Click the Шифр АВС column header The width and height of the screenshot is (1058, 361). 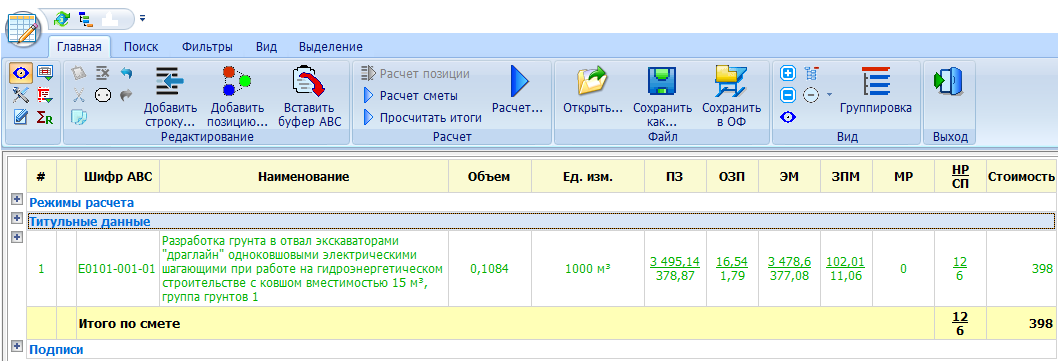click(118, 177)
